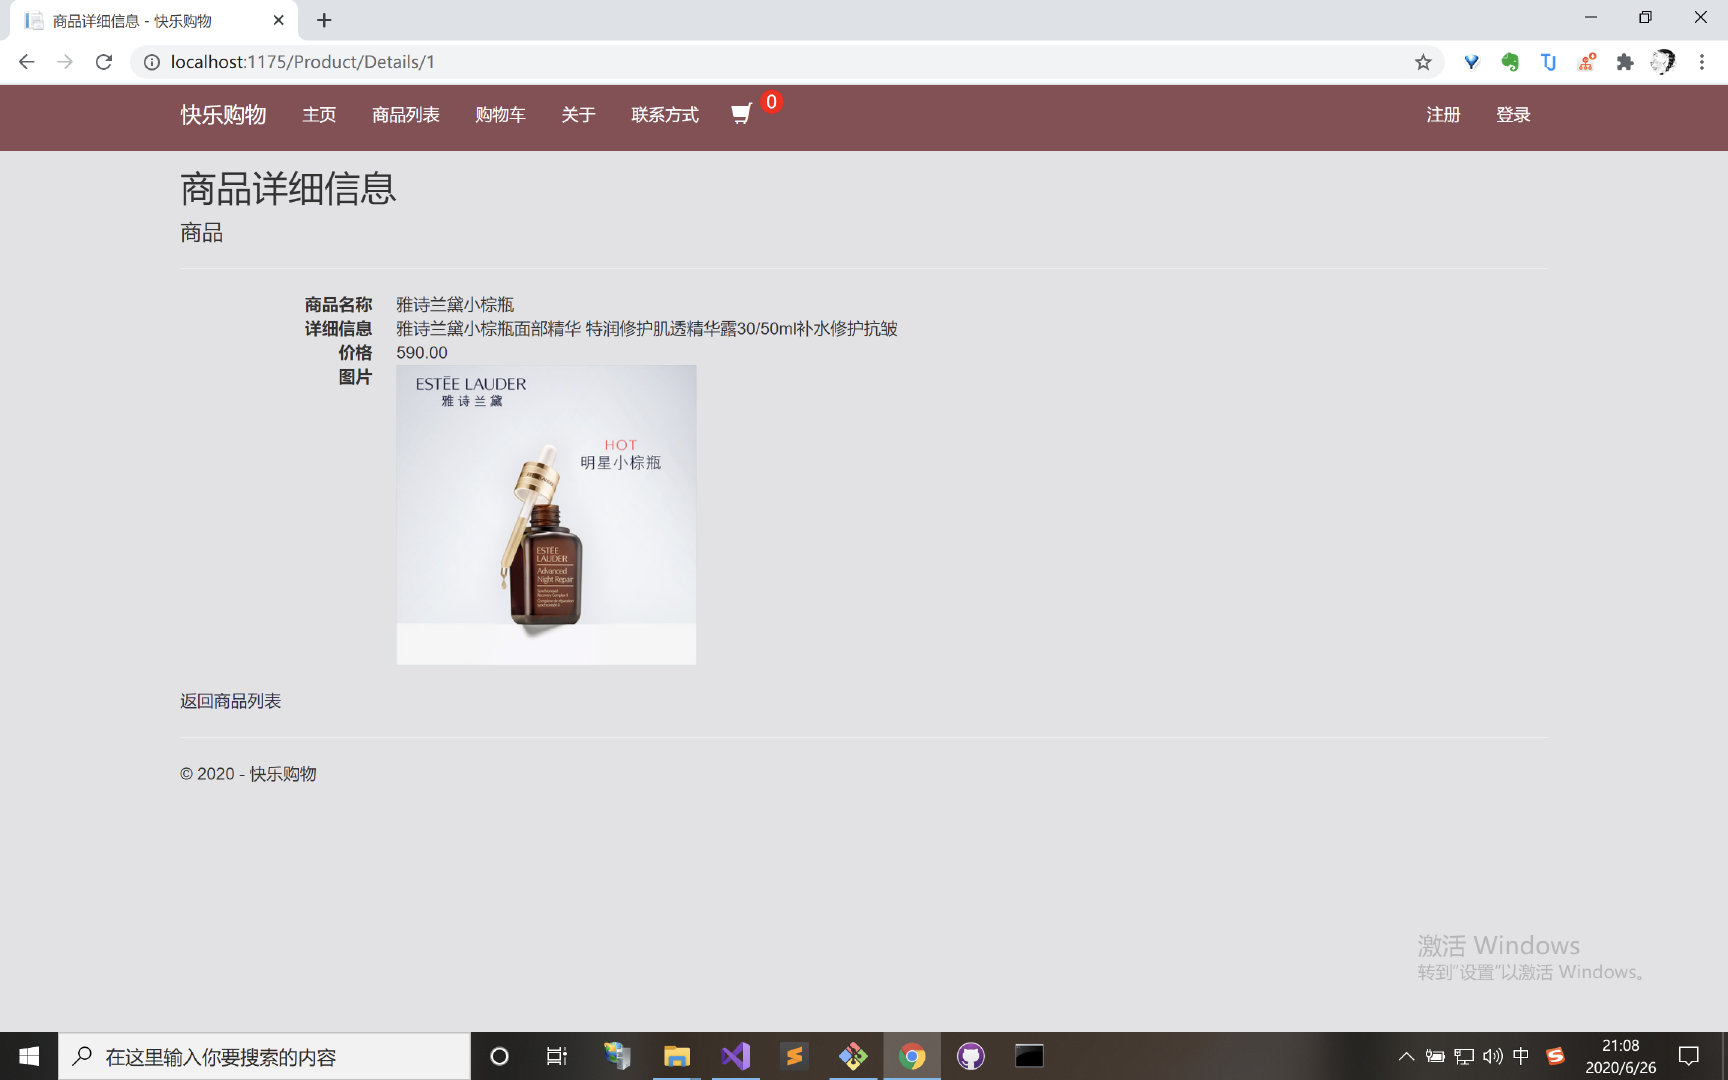Switch to Chrome on taskbar

912,1056
